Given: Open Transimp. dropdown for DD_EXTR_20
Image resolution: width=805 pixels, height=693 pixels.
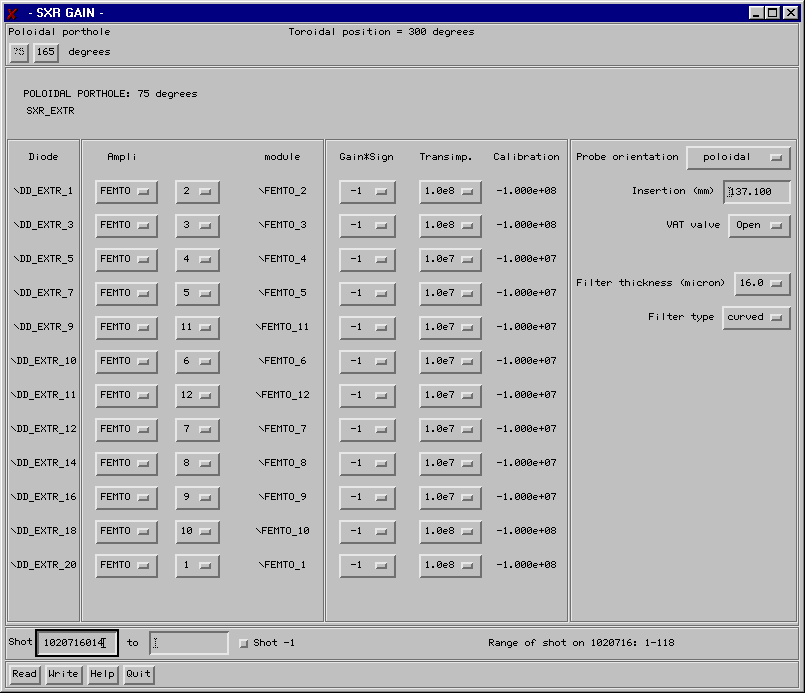Looking at the screenshot, I should click(450, 566).
